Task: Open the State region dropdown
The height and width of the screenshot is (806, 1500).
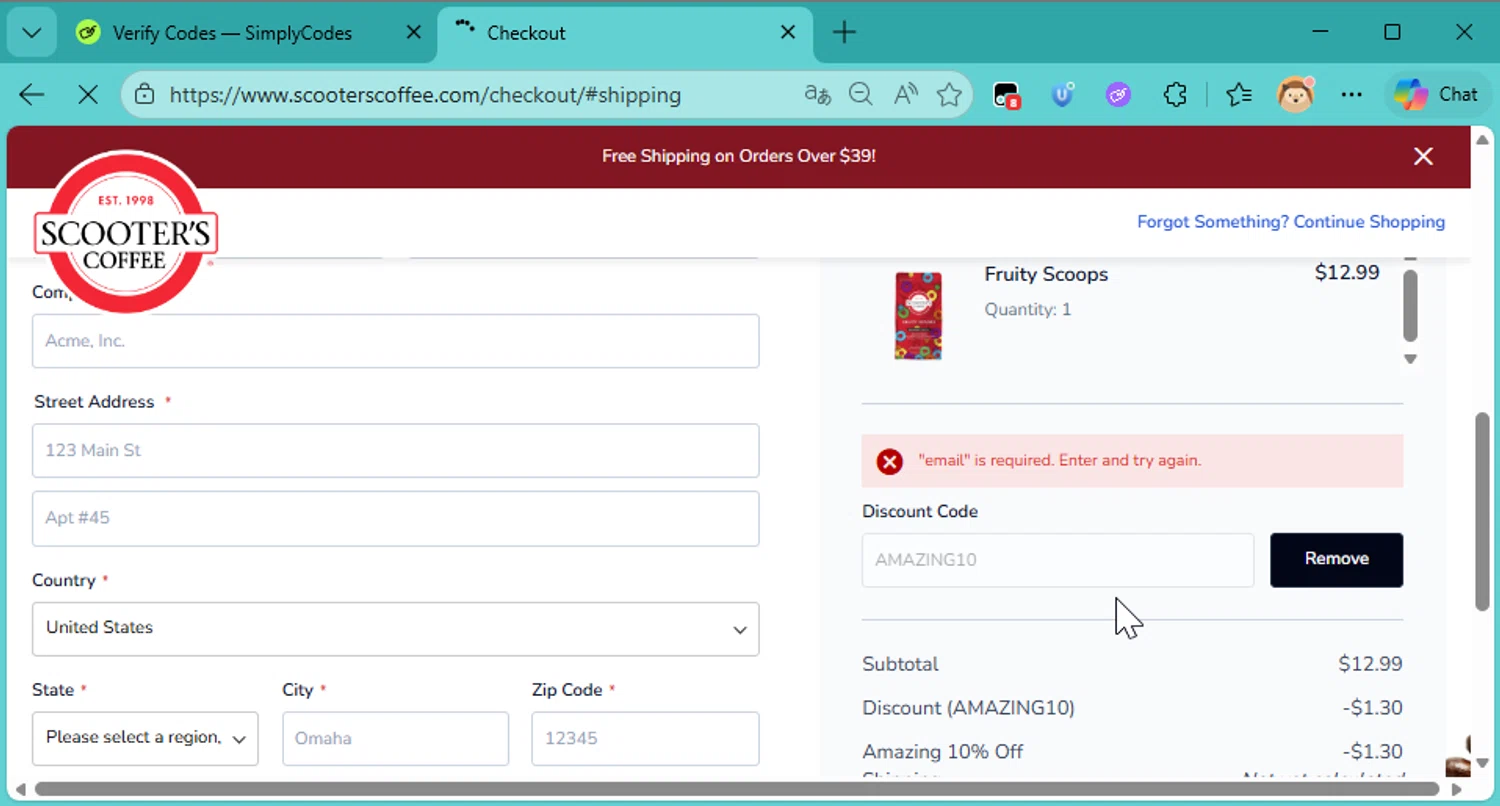Action: [x=145, y=738]
